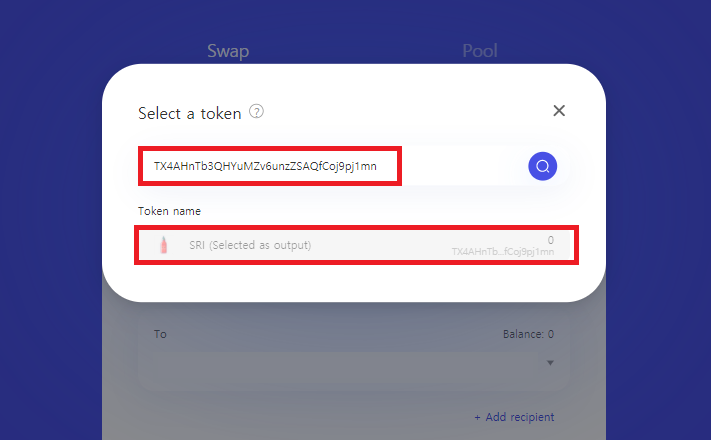Click the To label in swap form
Viewport: 711px width, 440px height.
point(160,334)
